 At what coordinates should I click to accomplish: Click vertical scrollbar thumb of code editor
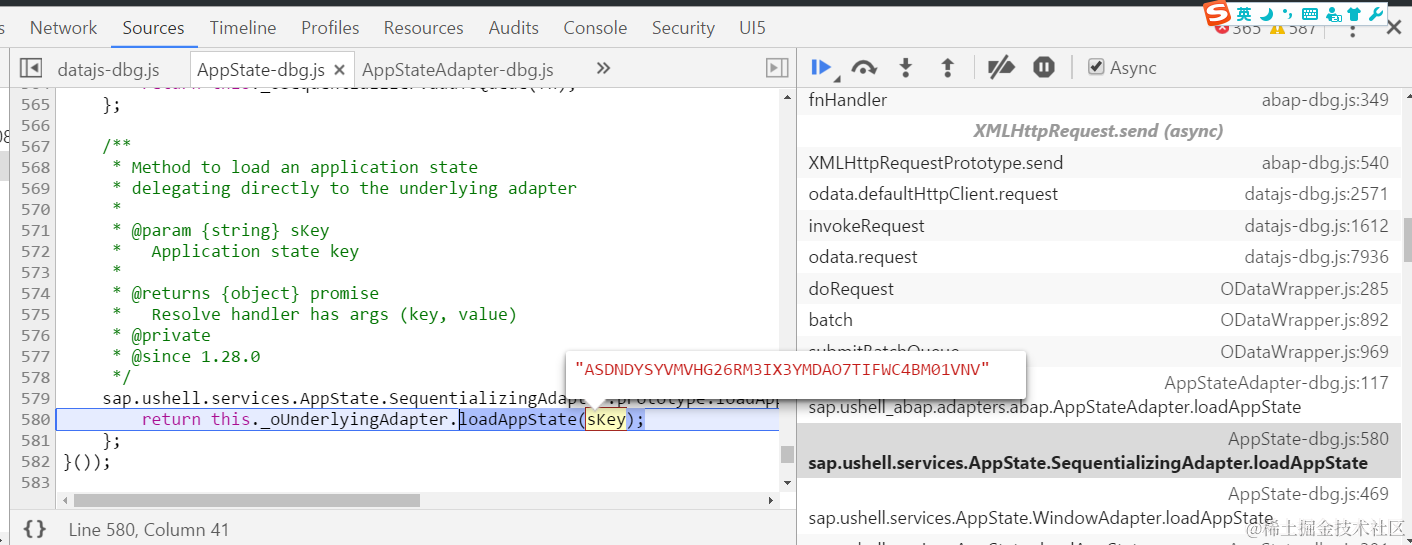(x=787, y=455)
